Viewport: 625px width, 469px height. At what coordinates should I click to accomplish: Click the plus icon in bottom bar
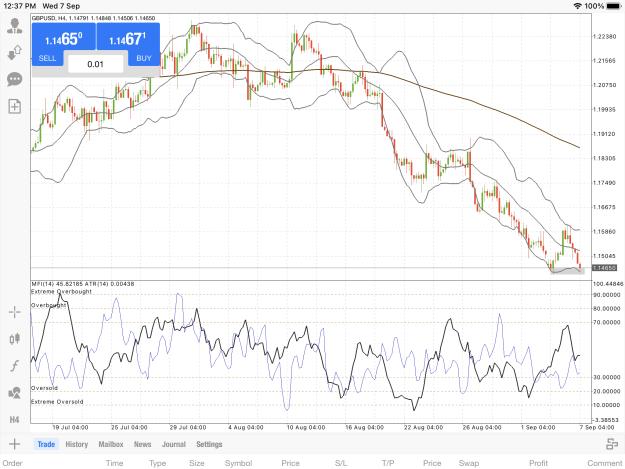point(14,444)
